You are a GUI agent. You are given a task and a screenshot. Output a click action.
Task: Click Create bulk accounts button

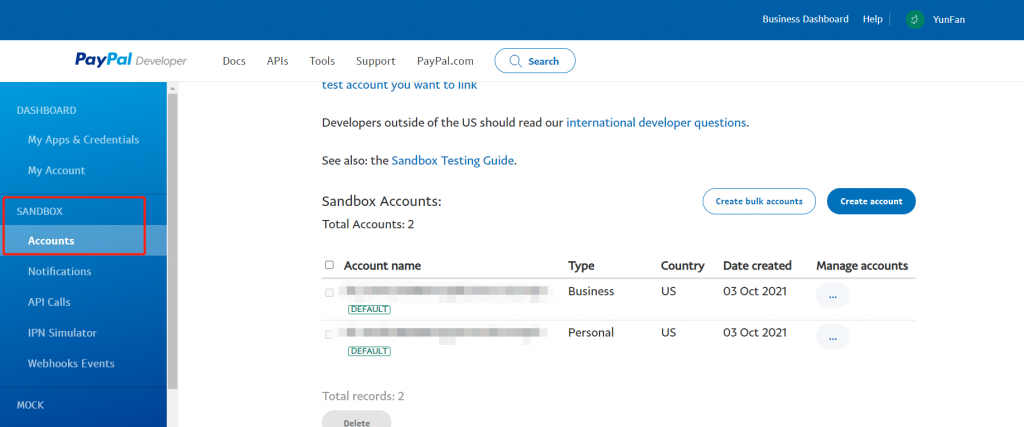tap(759, 201)
